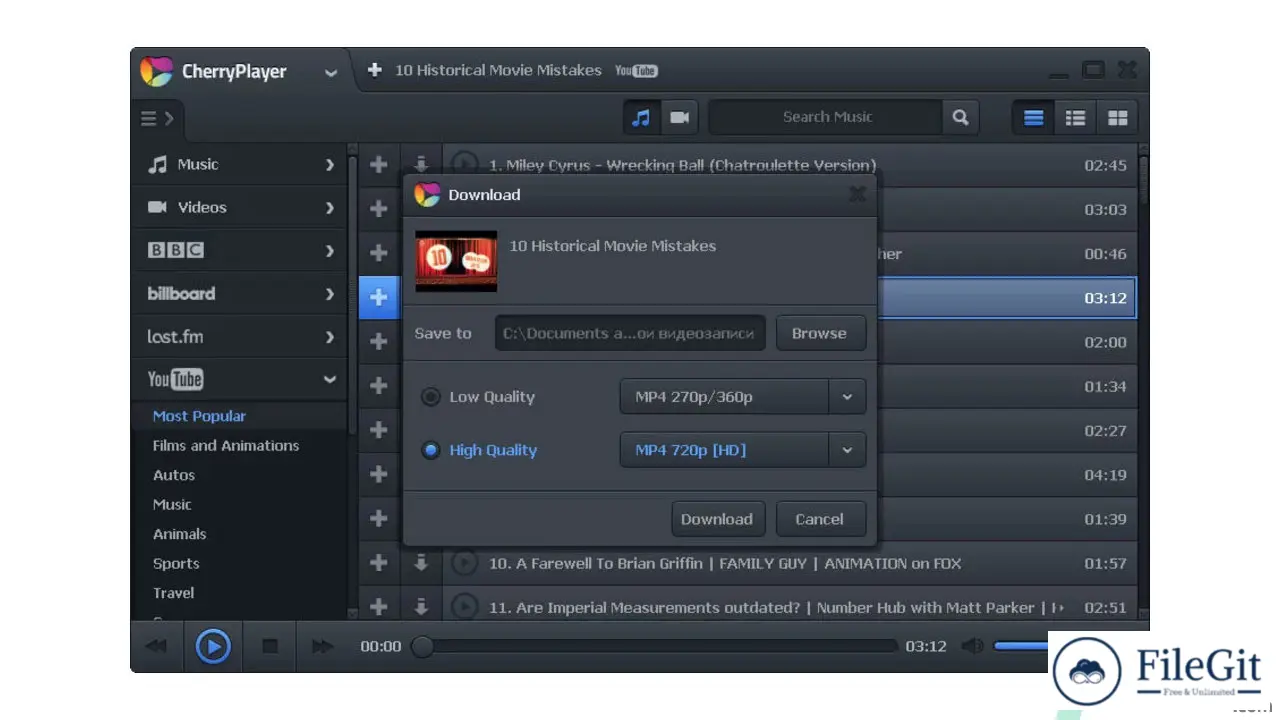
Task: Select Sports YouTube category
Action: coord(176,564)
